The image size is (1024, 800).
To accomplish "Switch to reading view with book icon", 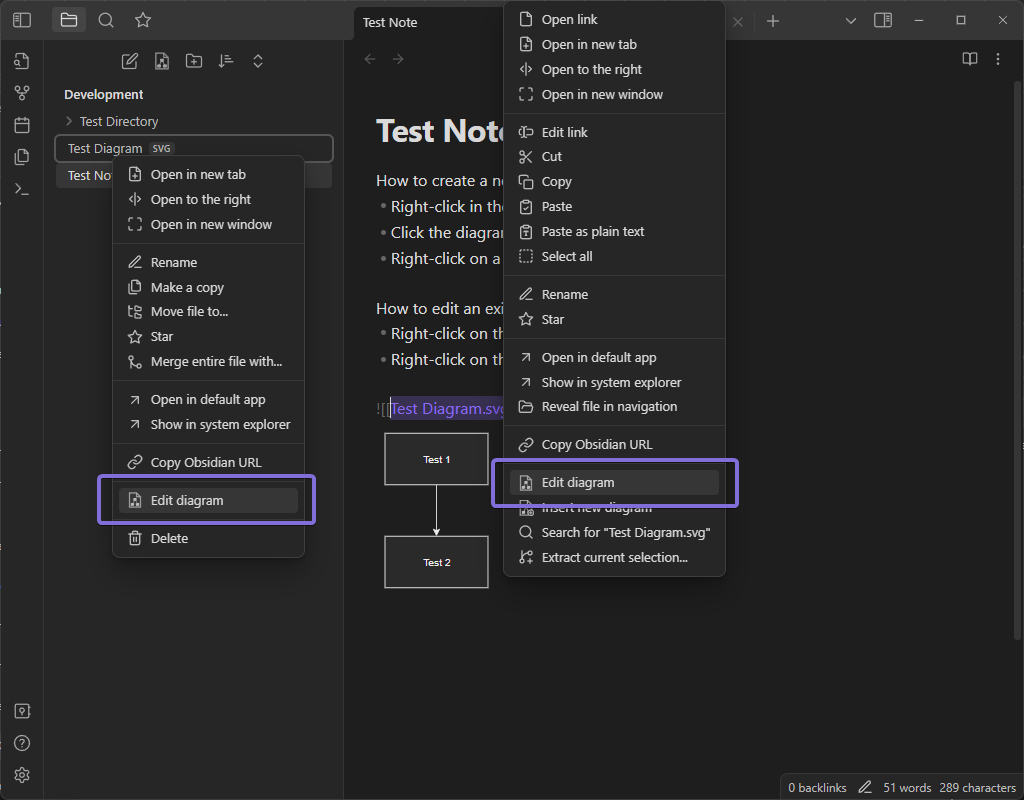I will (x=970, y=59).
